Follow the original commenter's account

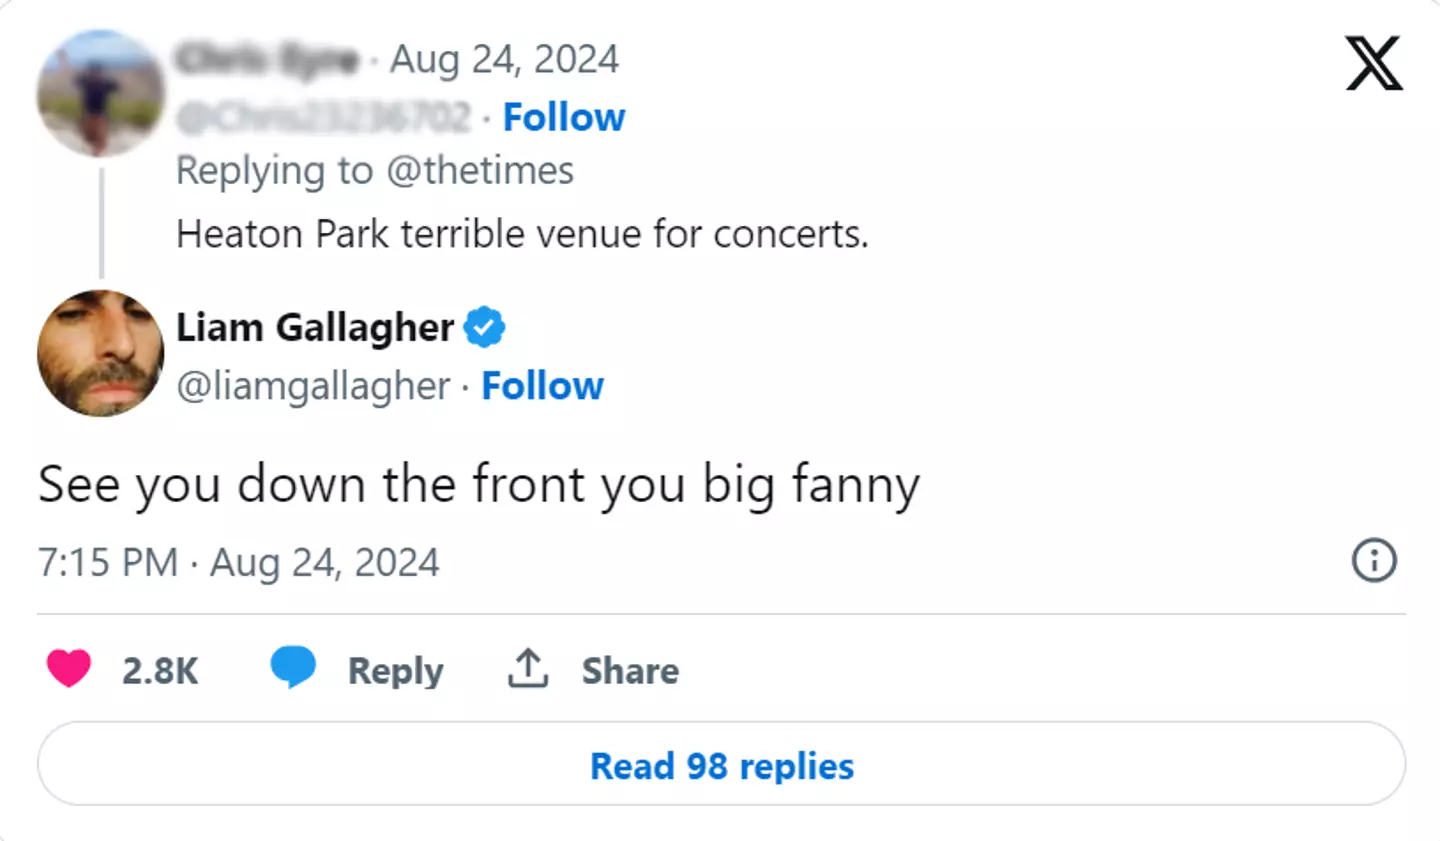(564, 117)
